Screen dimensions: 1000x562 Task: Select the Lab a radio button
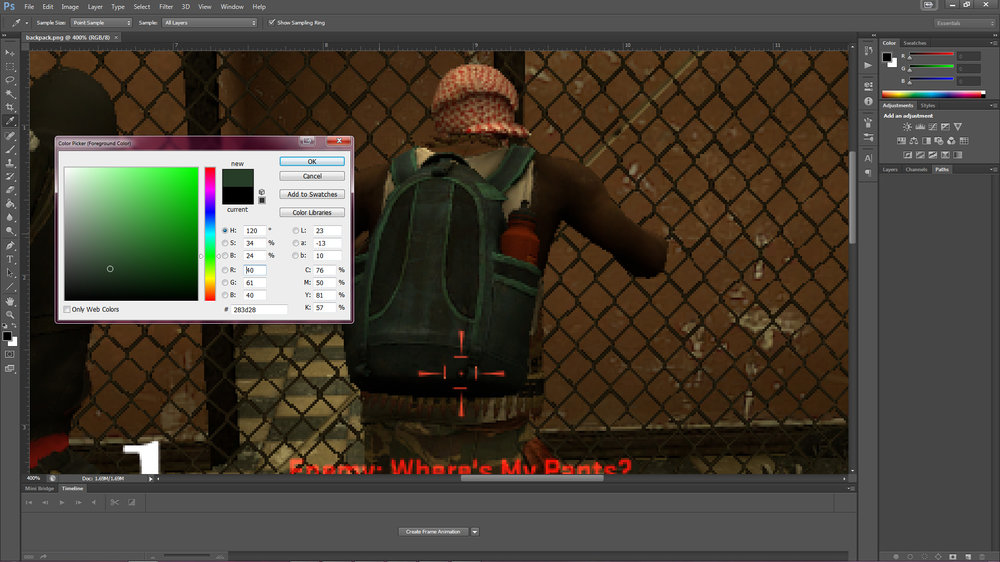pyautogui.click(x=295, y=243)
